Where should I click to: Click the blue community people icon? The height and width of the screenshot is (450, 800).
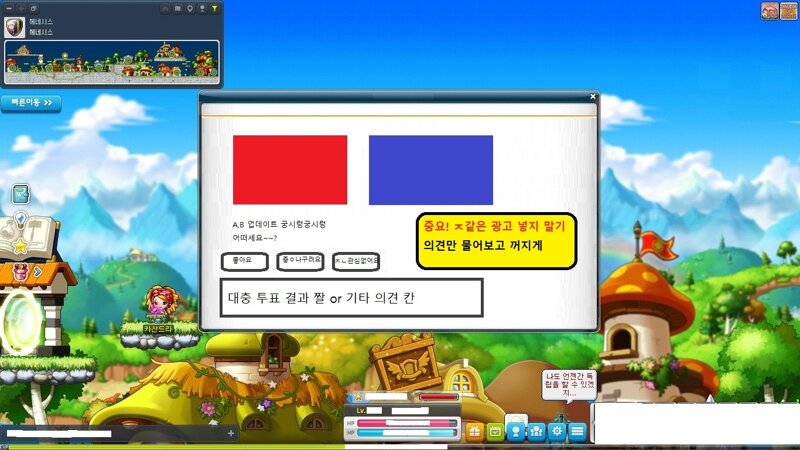pos(536,432)
